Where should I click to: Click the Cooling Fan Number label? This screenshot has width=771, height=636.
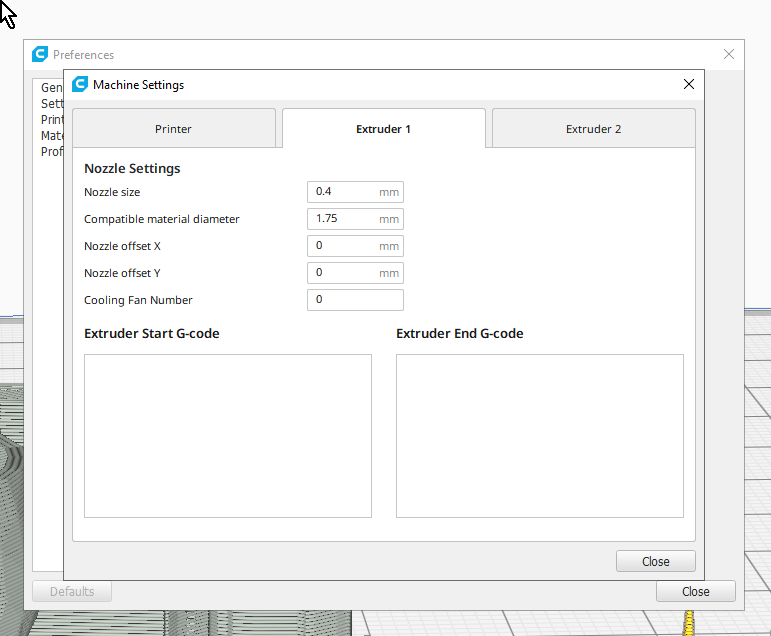point(138,300)
